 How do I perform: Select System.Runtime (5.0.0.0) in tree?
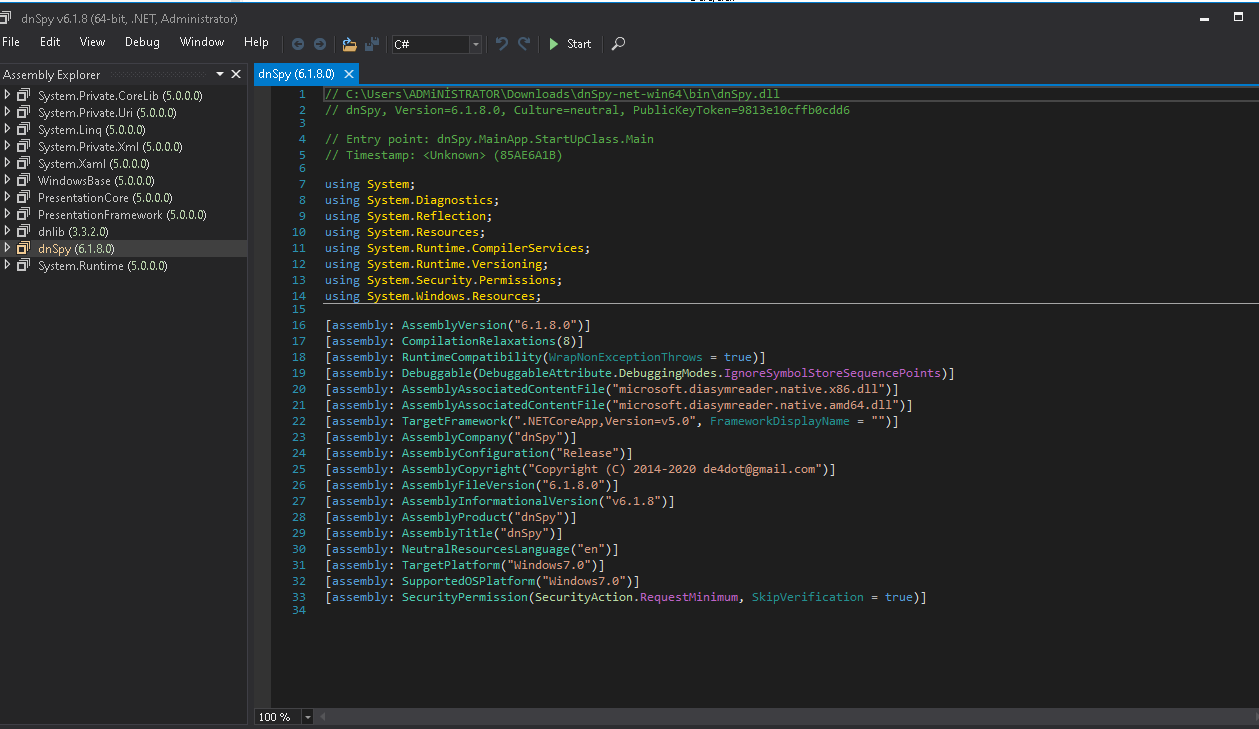pyautogui.click(x=103, y=266)
